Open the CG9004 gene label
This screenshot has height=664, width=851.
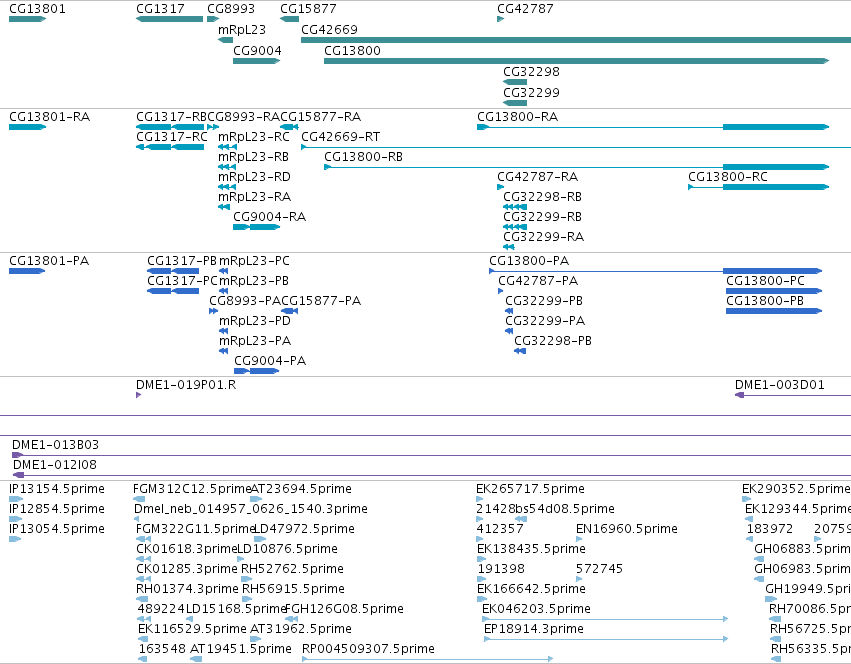pos(257,50)
